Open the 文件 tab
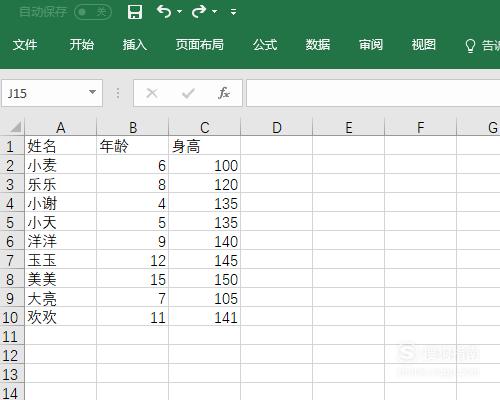The width and height of the screenshot is (500, 400). pos(25,44)
